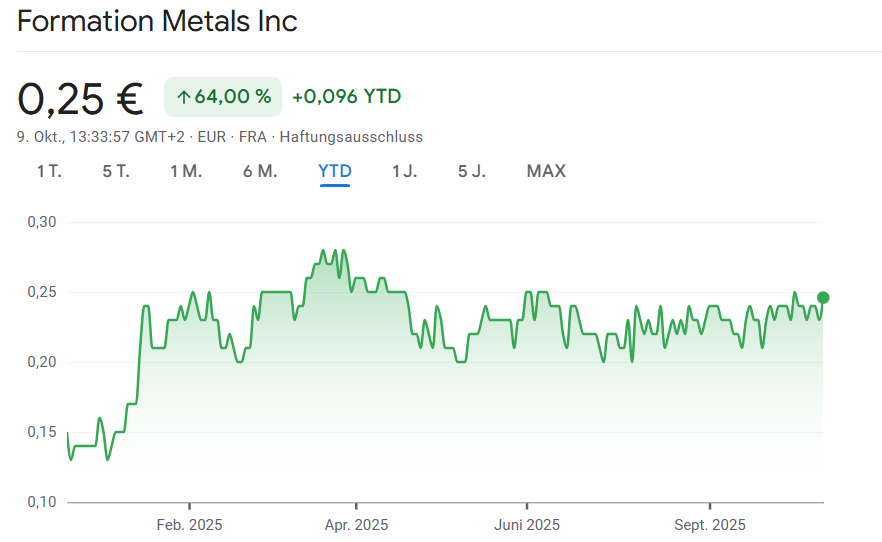Viewport: 882px width, 542px height.
Task: Switch to the 5 J. range
Action: (x=472, y=171)
